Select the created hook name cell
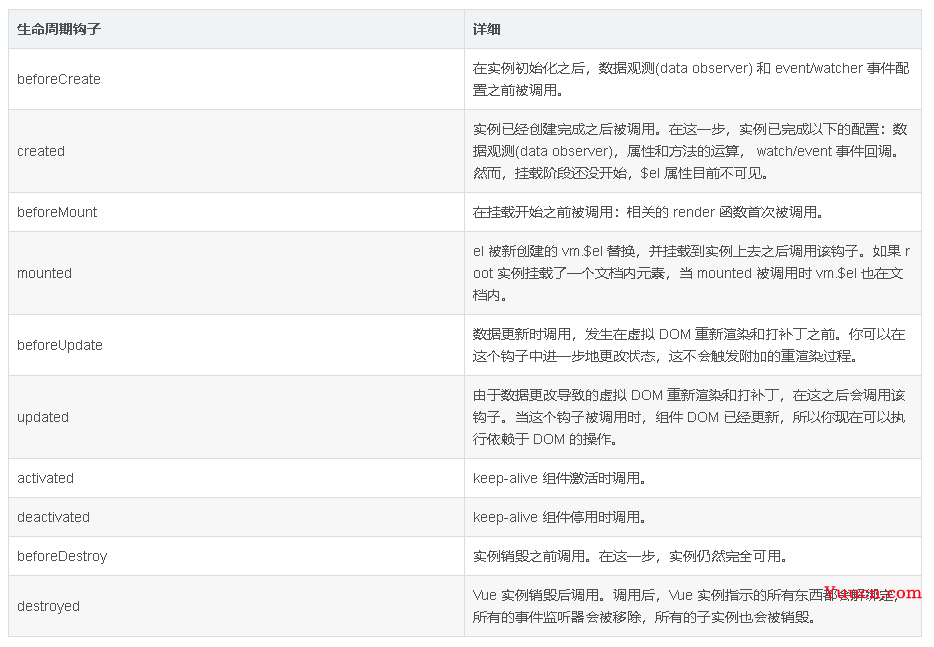Viewport: 934px width, 647px height. tap(41, 151)
